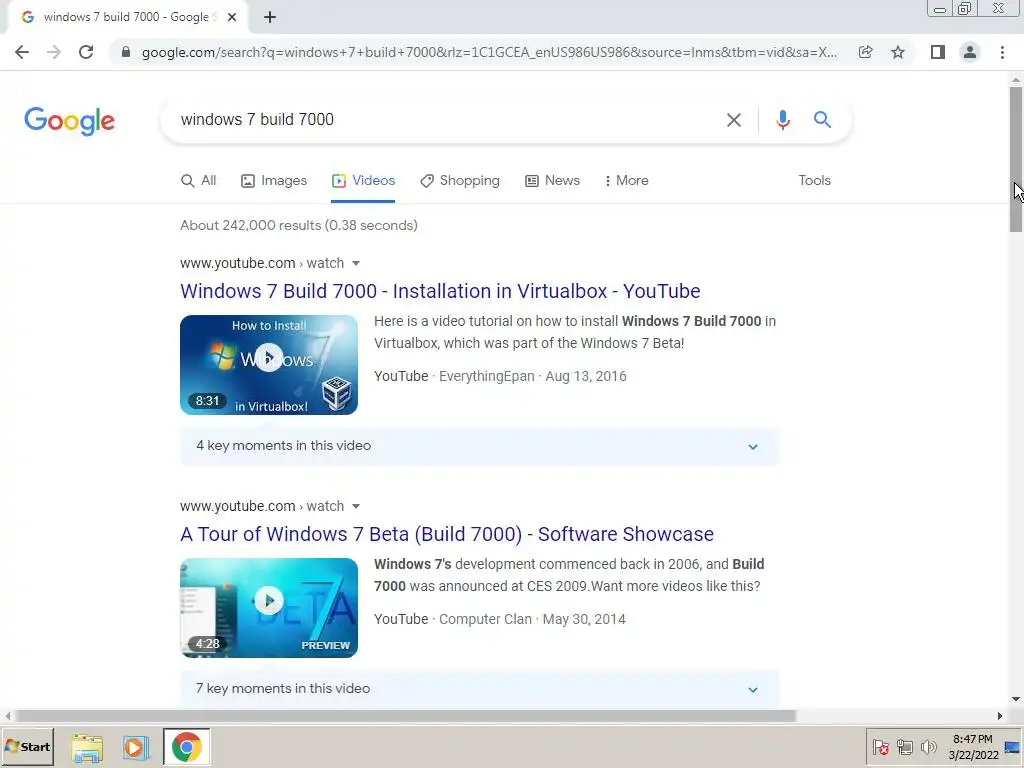The image size is (1024, 768).
Task: Click the Computer Clan channel text
Action: (x=485, y=619)
